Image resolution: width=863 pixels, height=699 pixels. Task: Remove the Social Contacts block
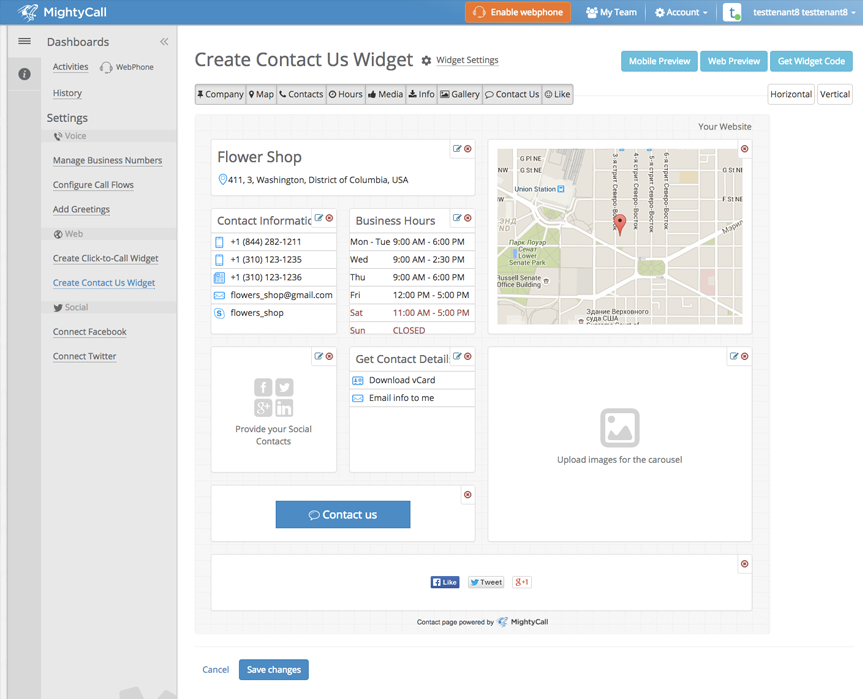coord(329,356)
